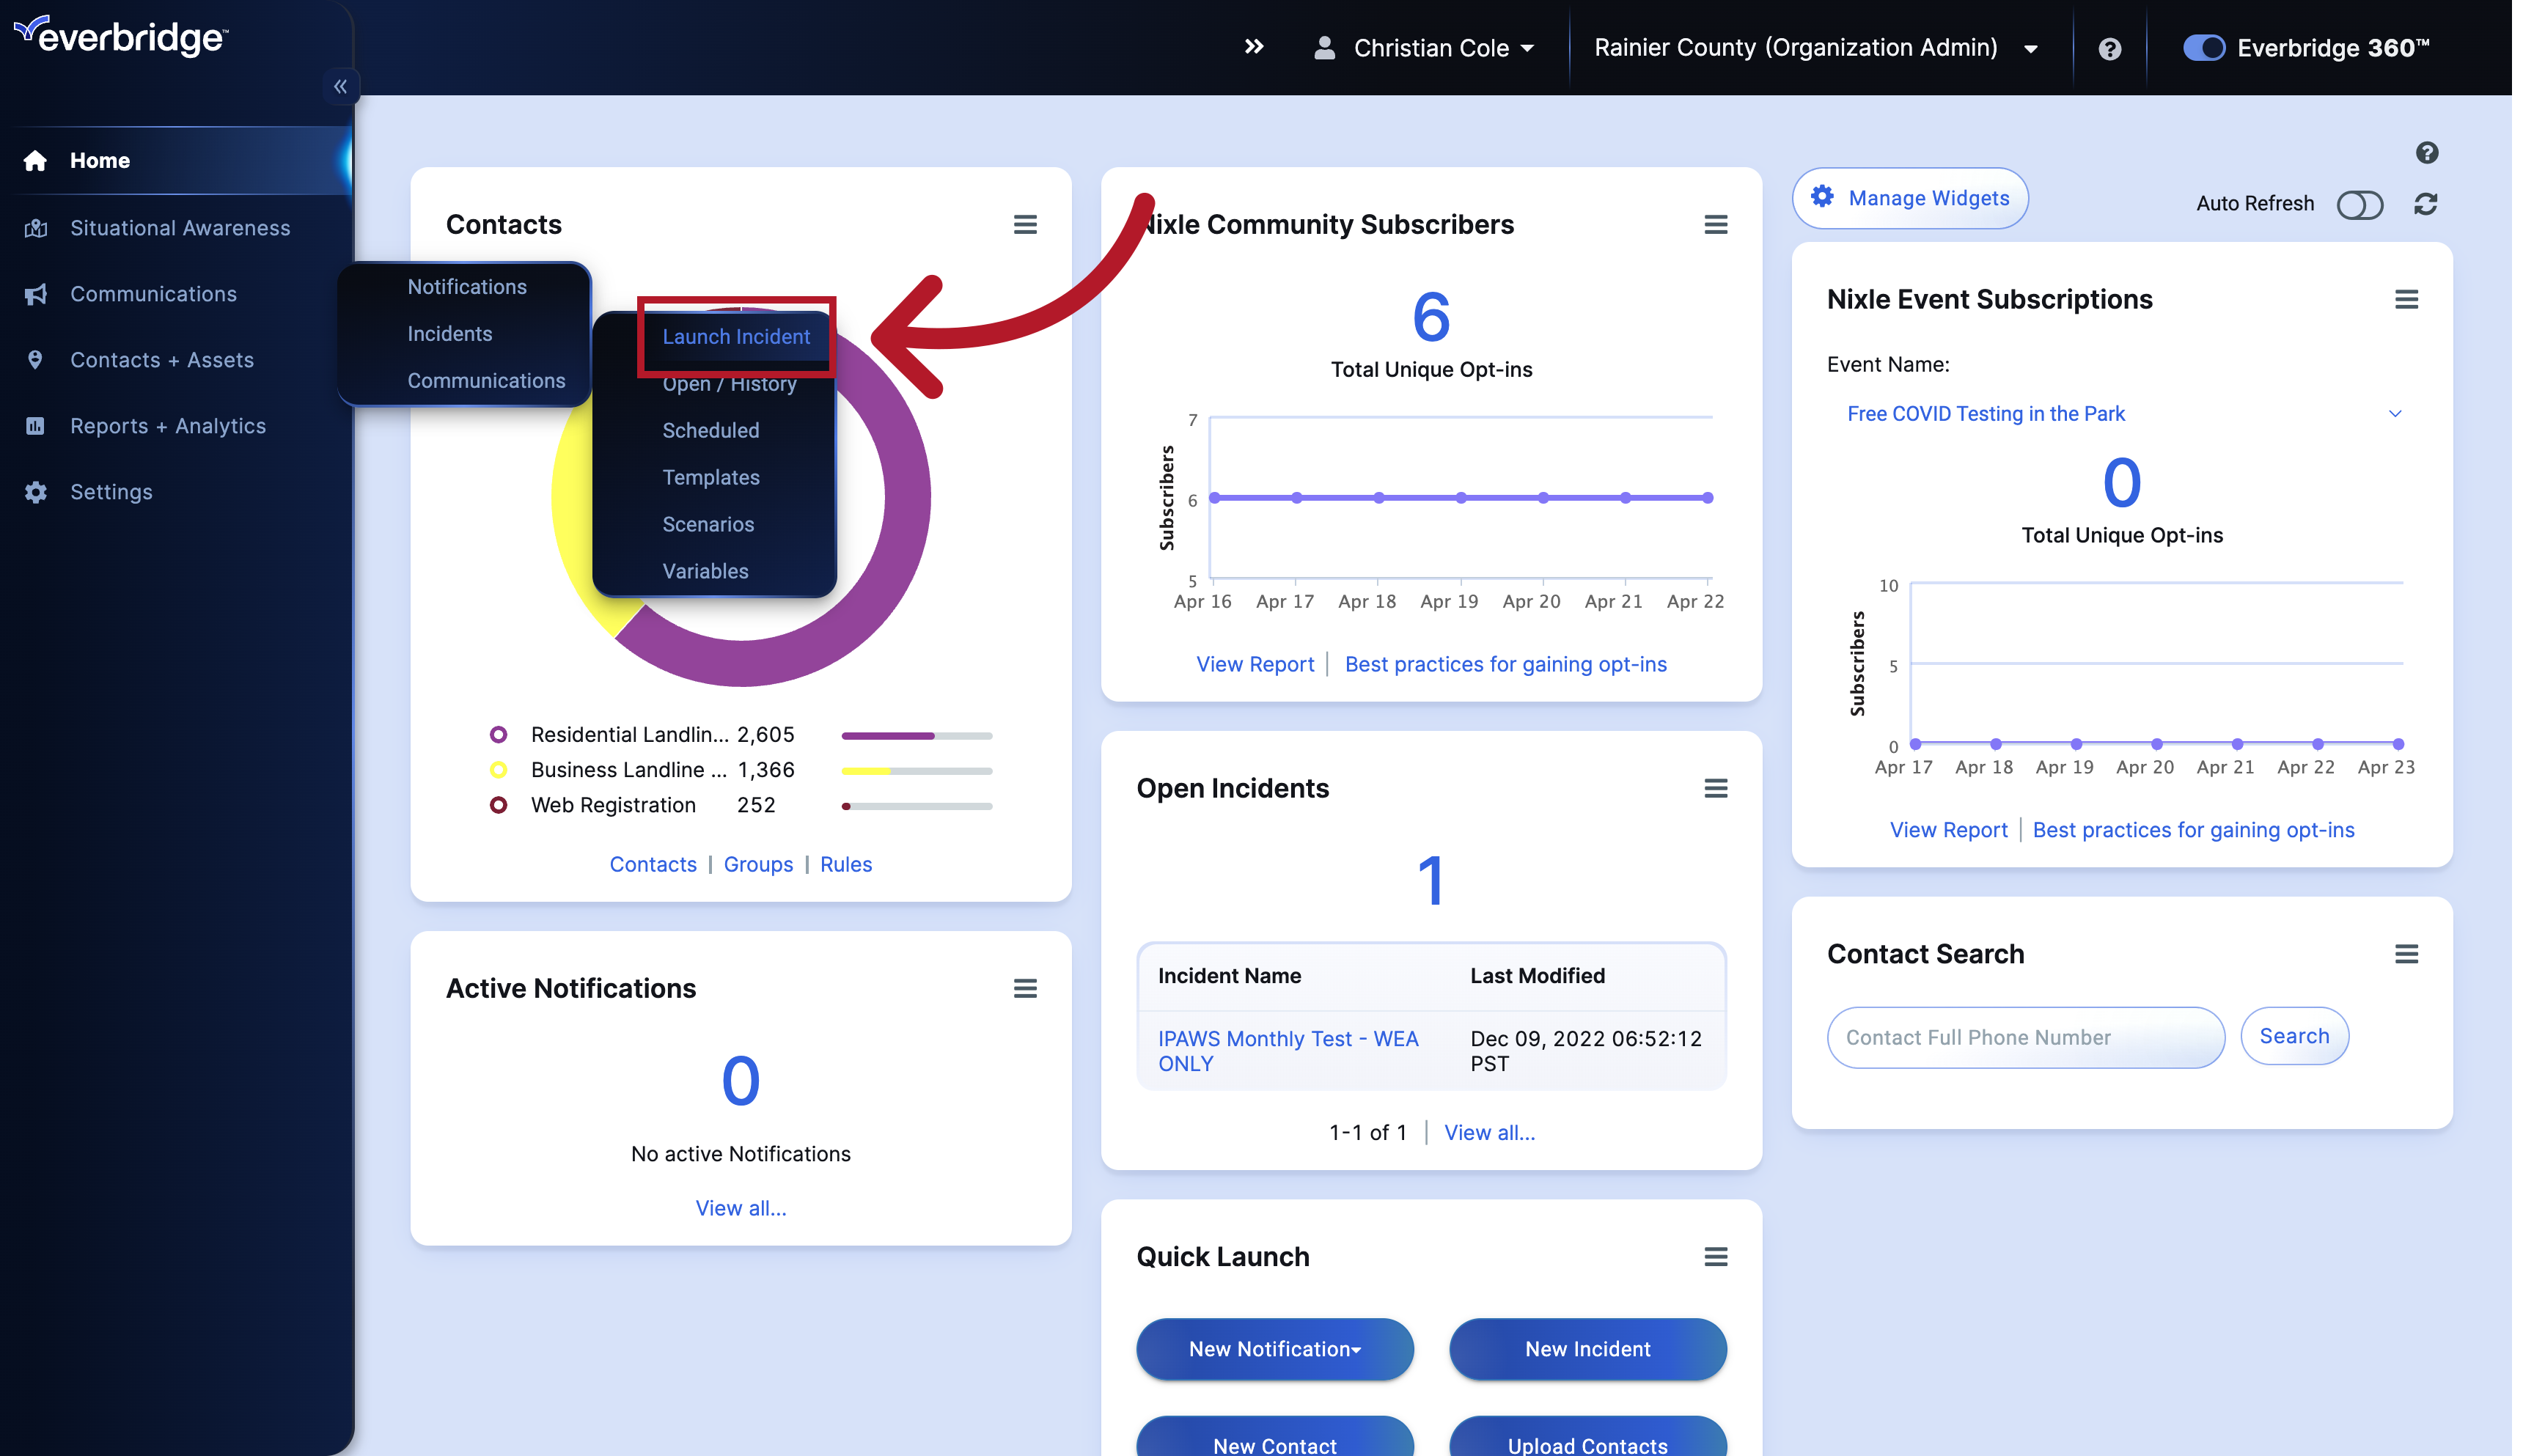Choose Templates in Incidents submenu
2534x1456 pixels.
tap(711, 477)
